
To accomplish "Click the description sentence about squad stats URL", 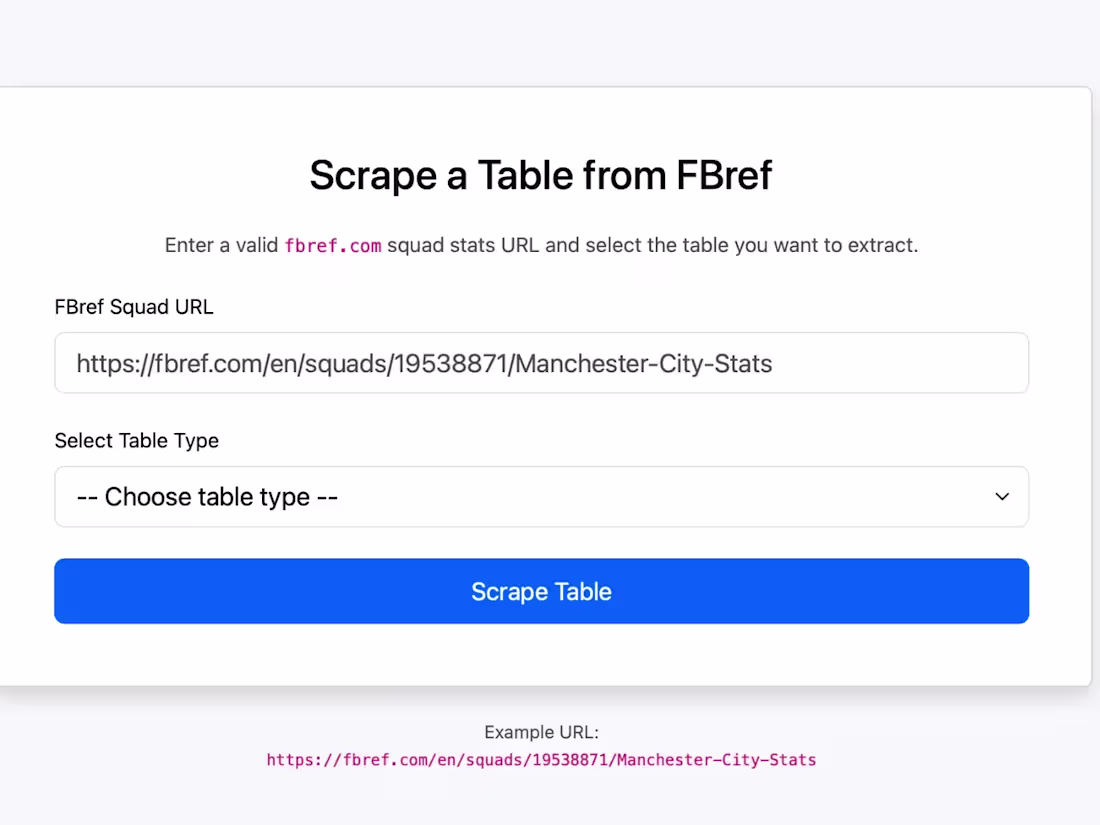I will click(542, 246).
